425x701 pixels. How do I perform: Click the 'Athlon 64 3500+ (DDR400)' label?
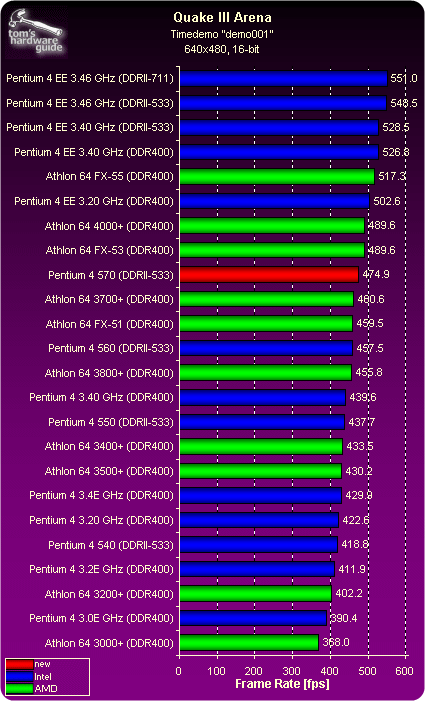109,471
